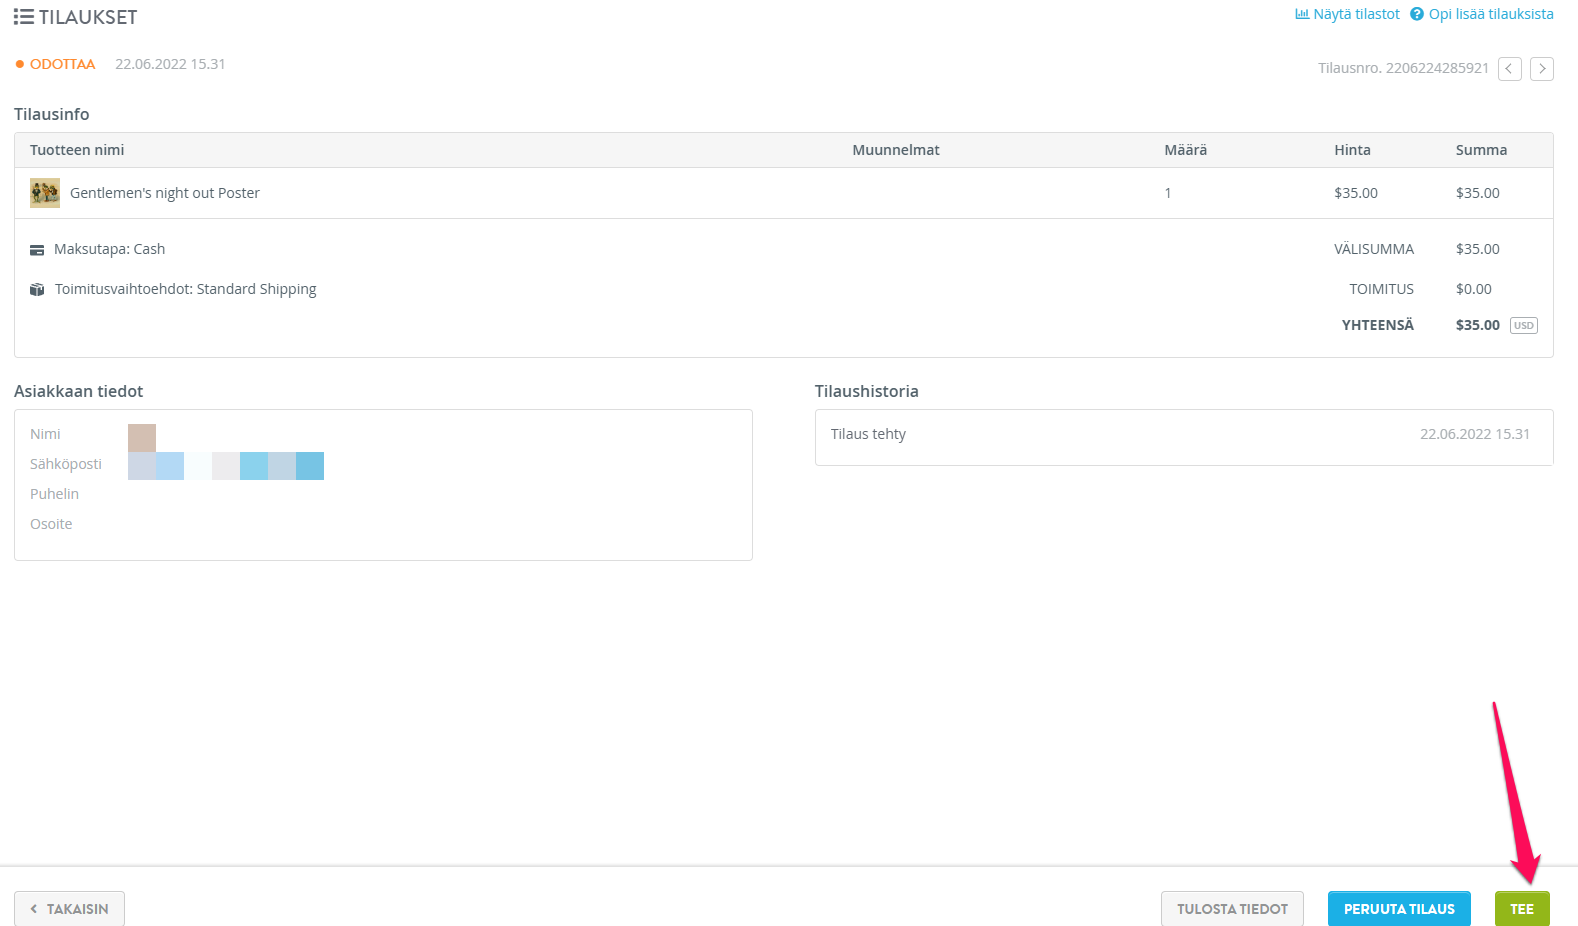The height and width of the screenshot is (926, 1578).
Task: Click the Puhelin label in customer details
Action: [54, 494]
